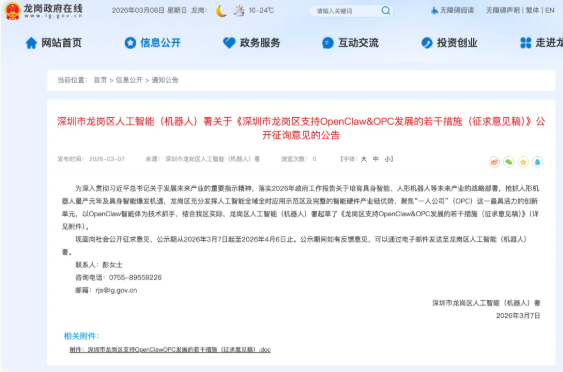563x372 pixels.
Task: Click the contact line 联系人：彭女士
Action: point(99,265)
